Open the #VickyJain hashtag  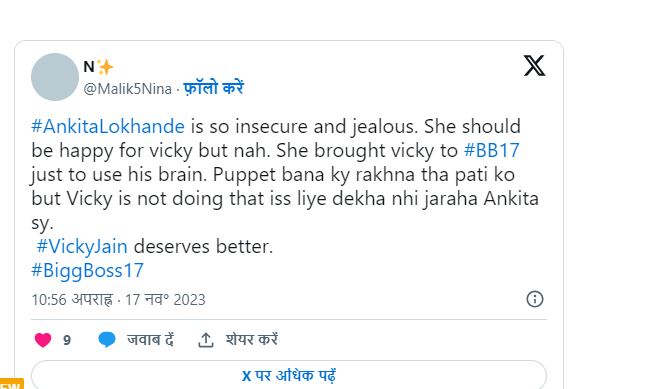[x=82, y=247]
